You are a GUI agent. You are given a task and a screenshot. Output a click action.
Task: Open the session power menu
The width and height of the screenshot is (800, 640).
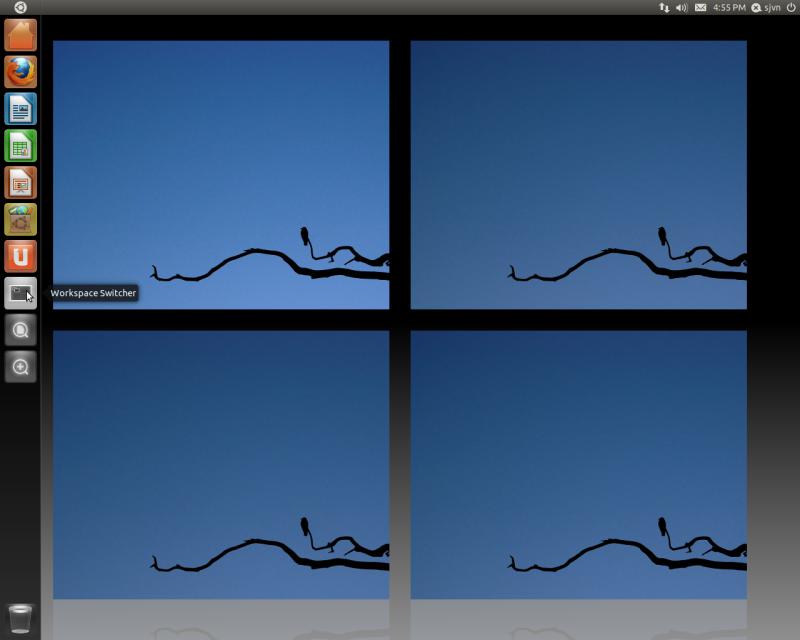pos(790,8)
